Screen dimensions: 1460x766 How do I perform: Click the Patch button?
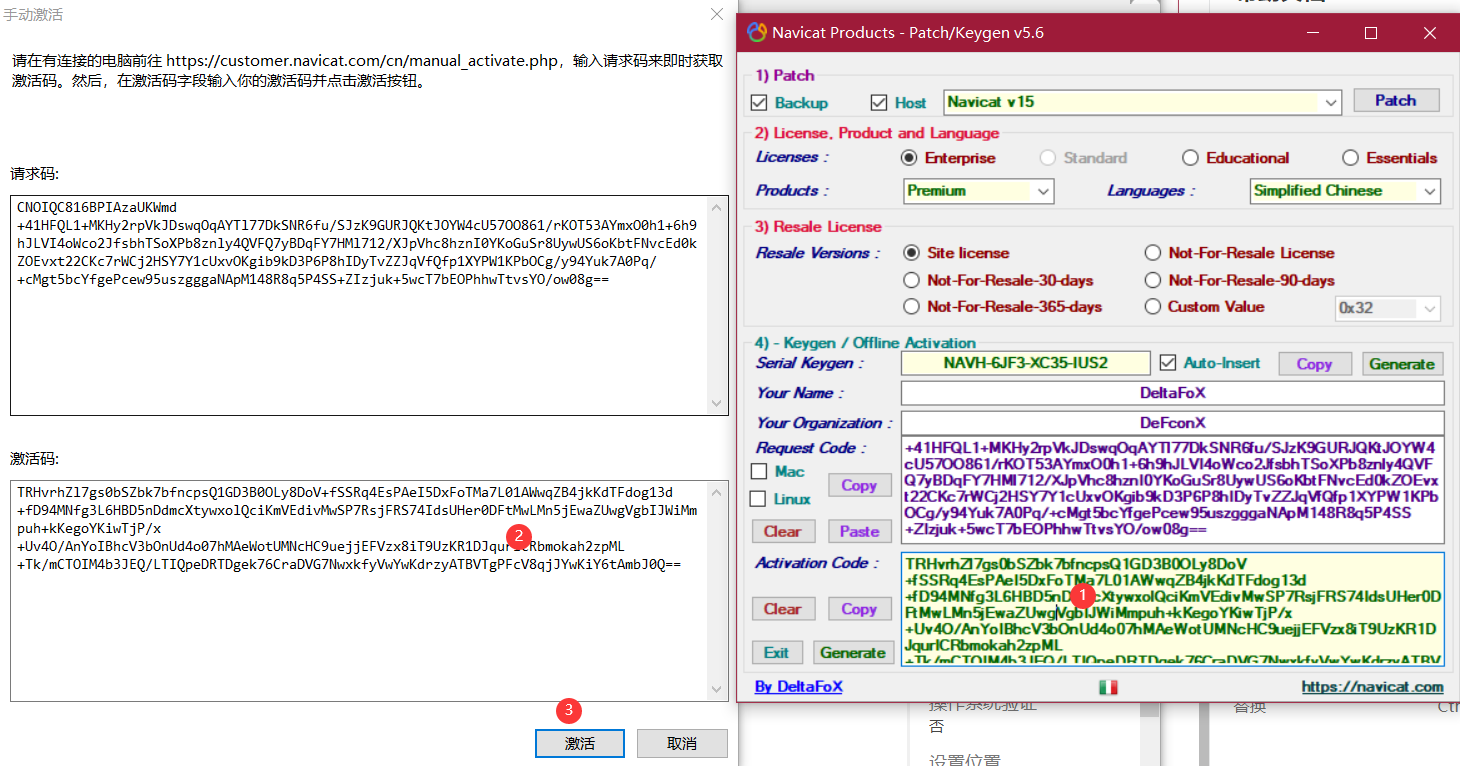tap(1396, 99)
